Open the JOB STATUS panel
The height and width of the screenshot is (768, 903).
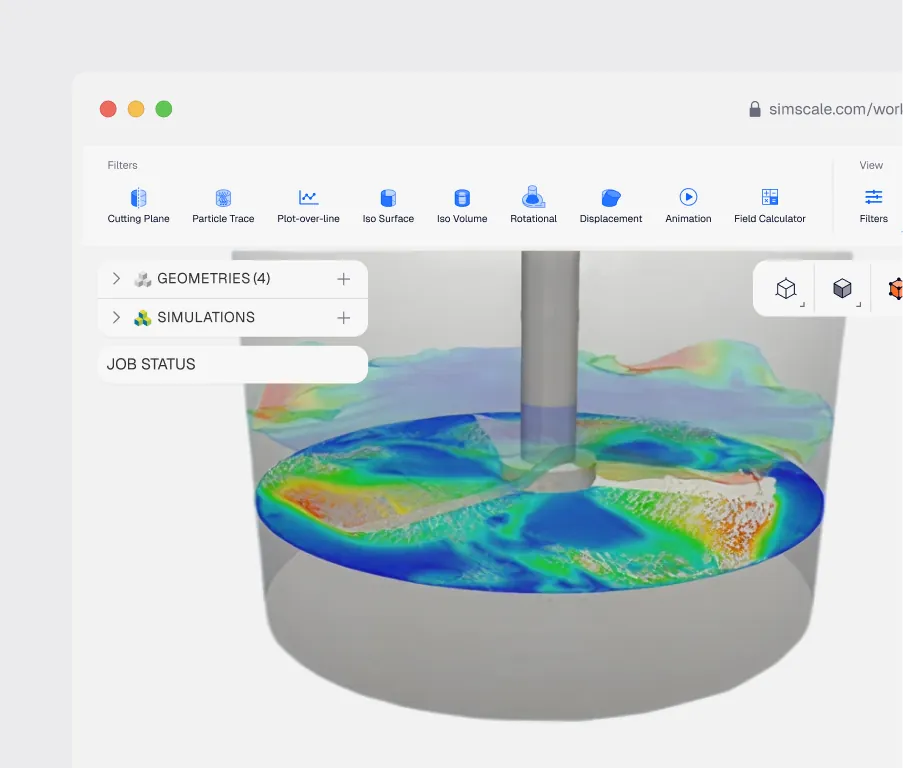tap(233, 364)
